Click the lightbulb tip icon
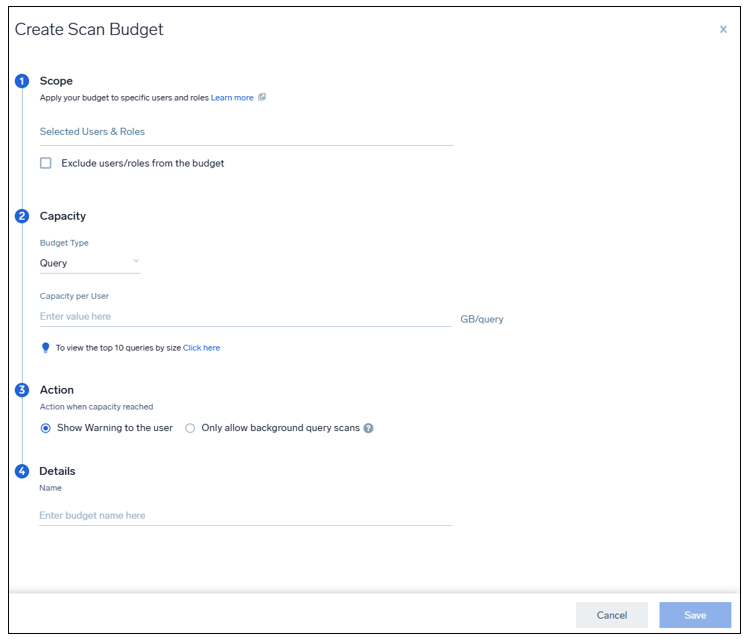The height and width of the screenshot is (639, 747). (45, 348)
